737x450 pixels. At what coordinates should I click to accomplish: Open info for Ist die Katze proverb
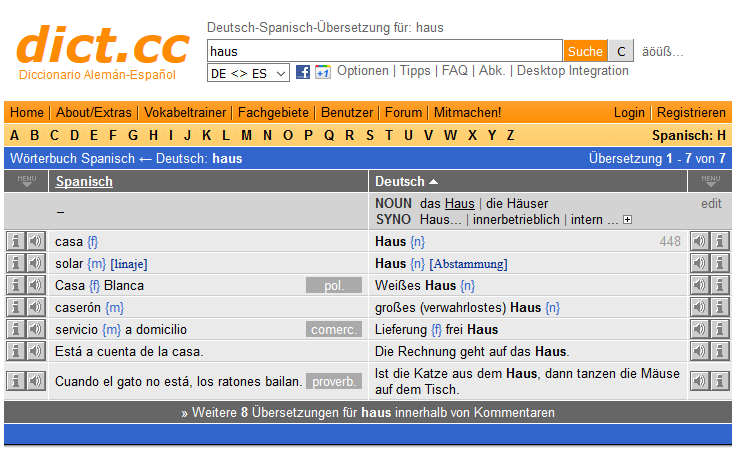719,381
